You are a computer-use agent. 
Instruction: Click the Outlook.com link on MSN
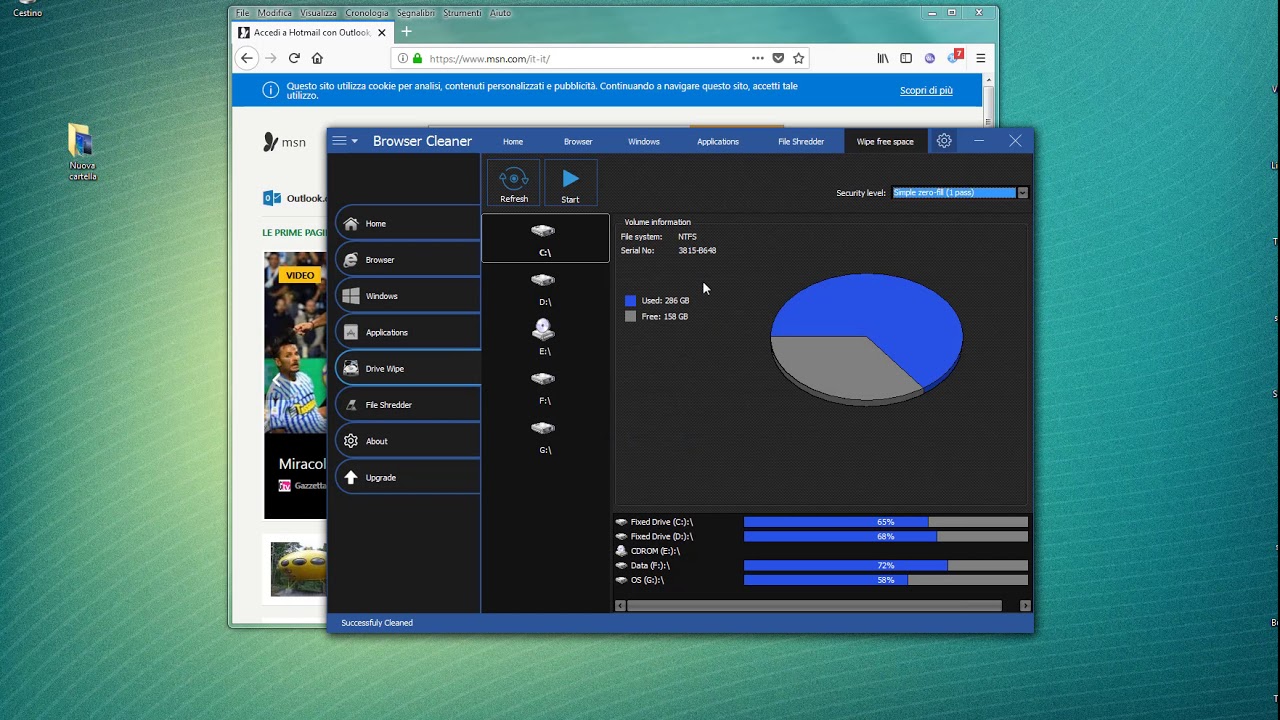coord(295,198)
